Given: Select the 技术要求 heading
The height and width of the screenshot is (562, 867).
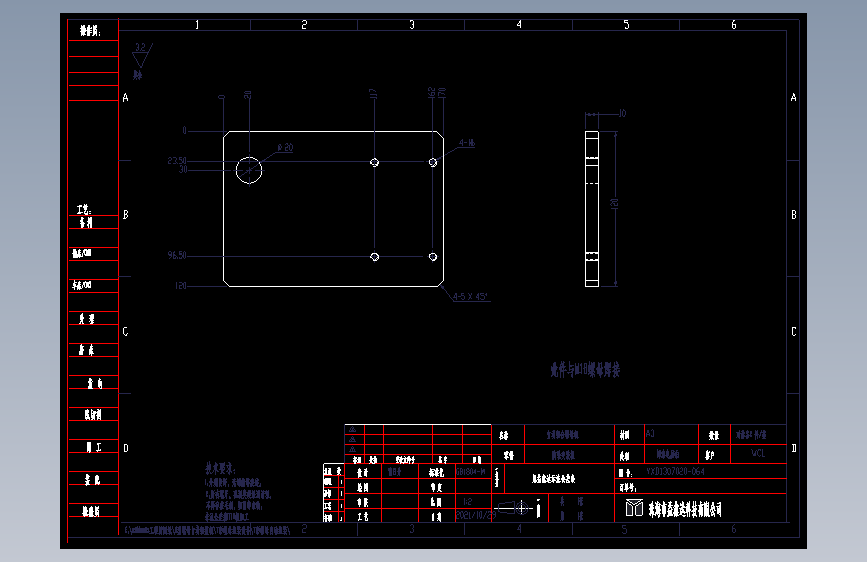Looking at the screenshot, I should pos(220,469).
